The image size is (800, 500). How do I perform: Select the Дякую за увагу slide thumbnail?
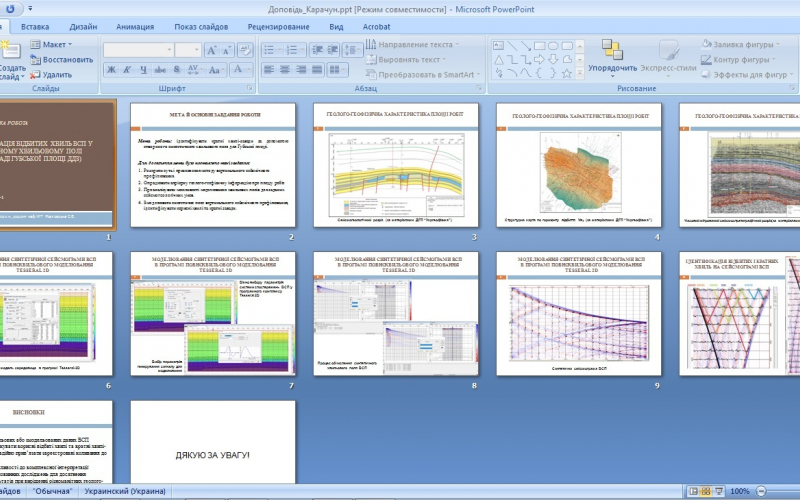(x=213, y=442)
